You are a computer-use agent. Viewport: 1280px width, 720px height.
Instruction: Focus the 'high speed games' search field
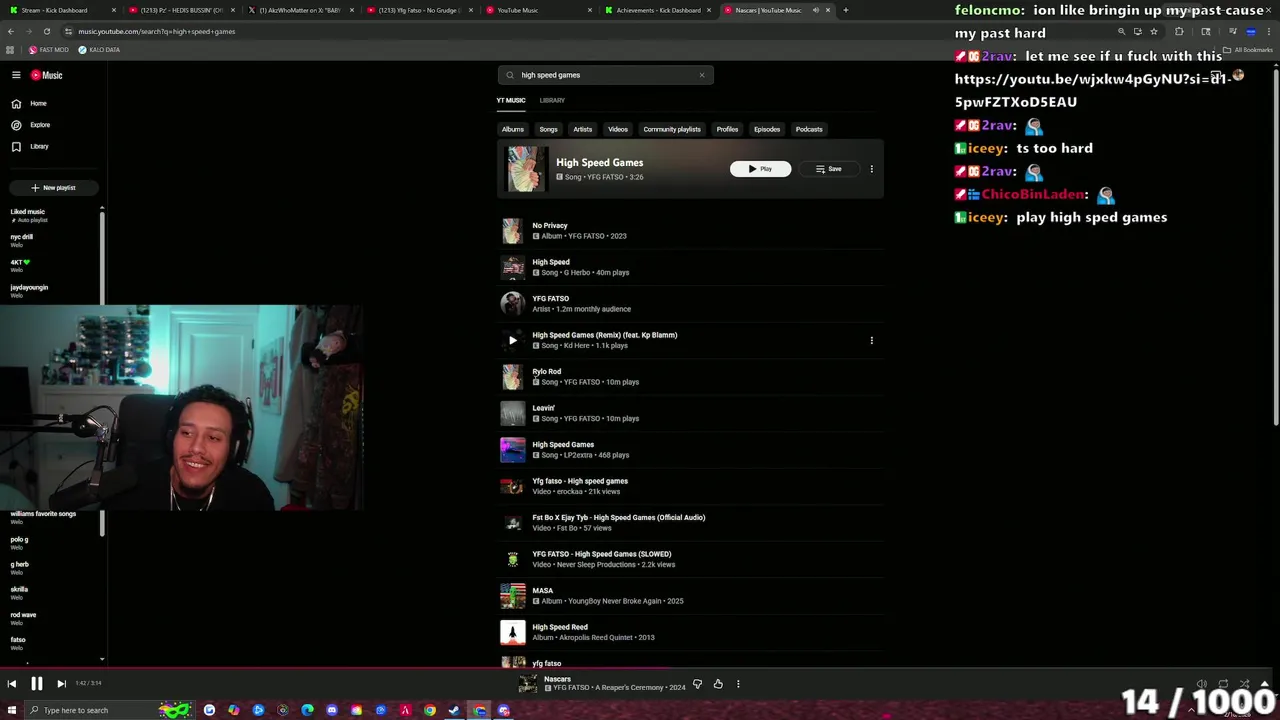coord(605,75)
